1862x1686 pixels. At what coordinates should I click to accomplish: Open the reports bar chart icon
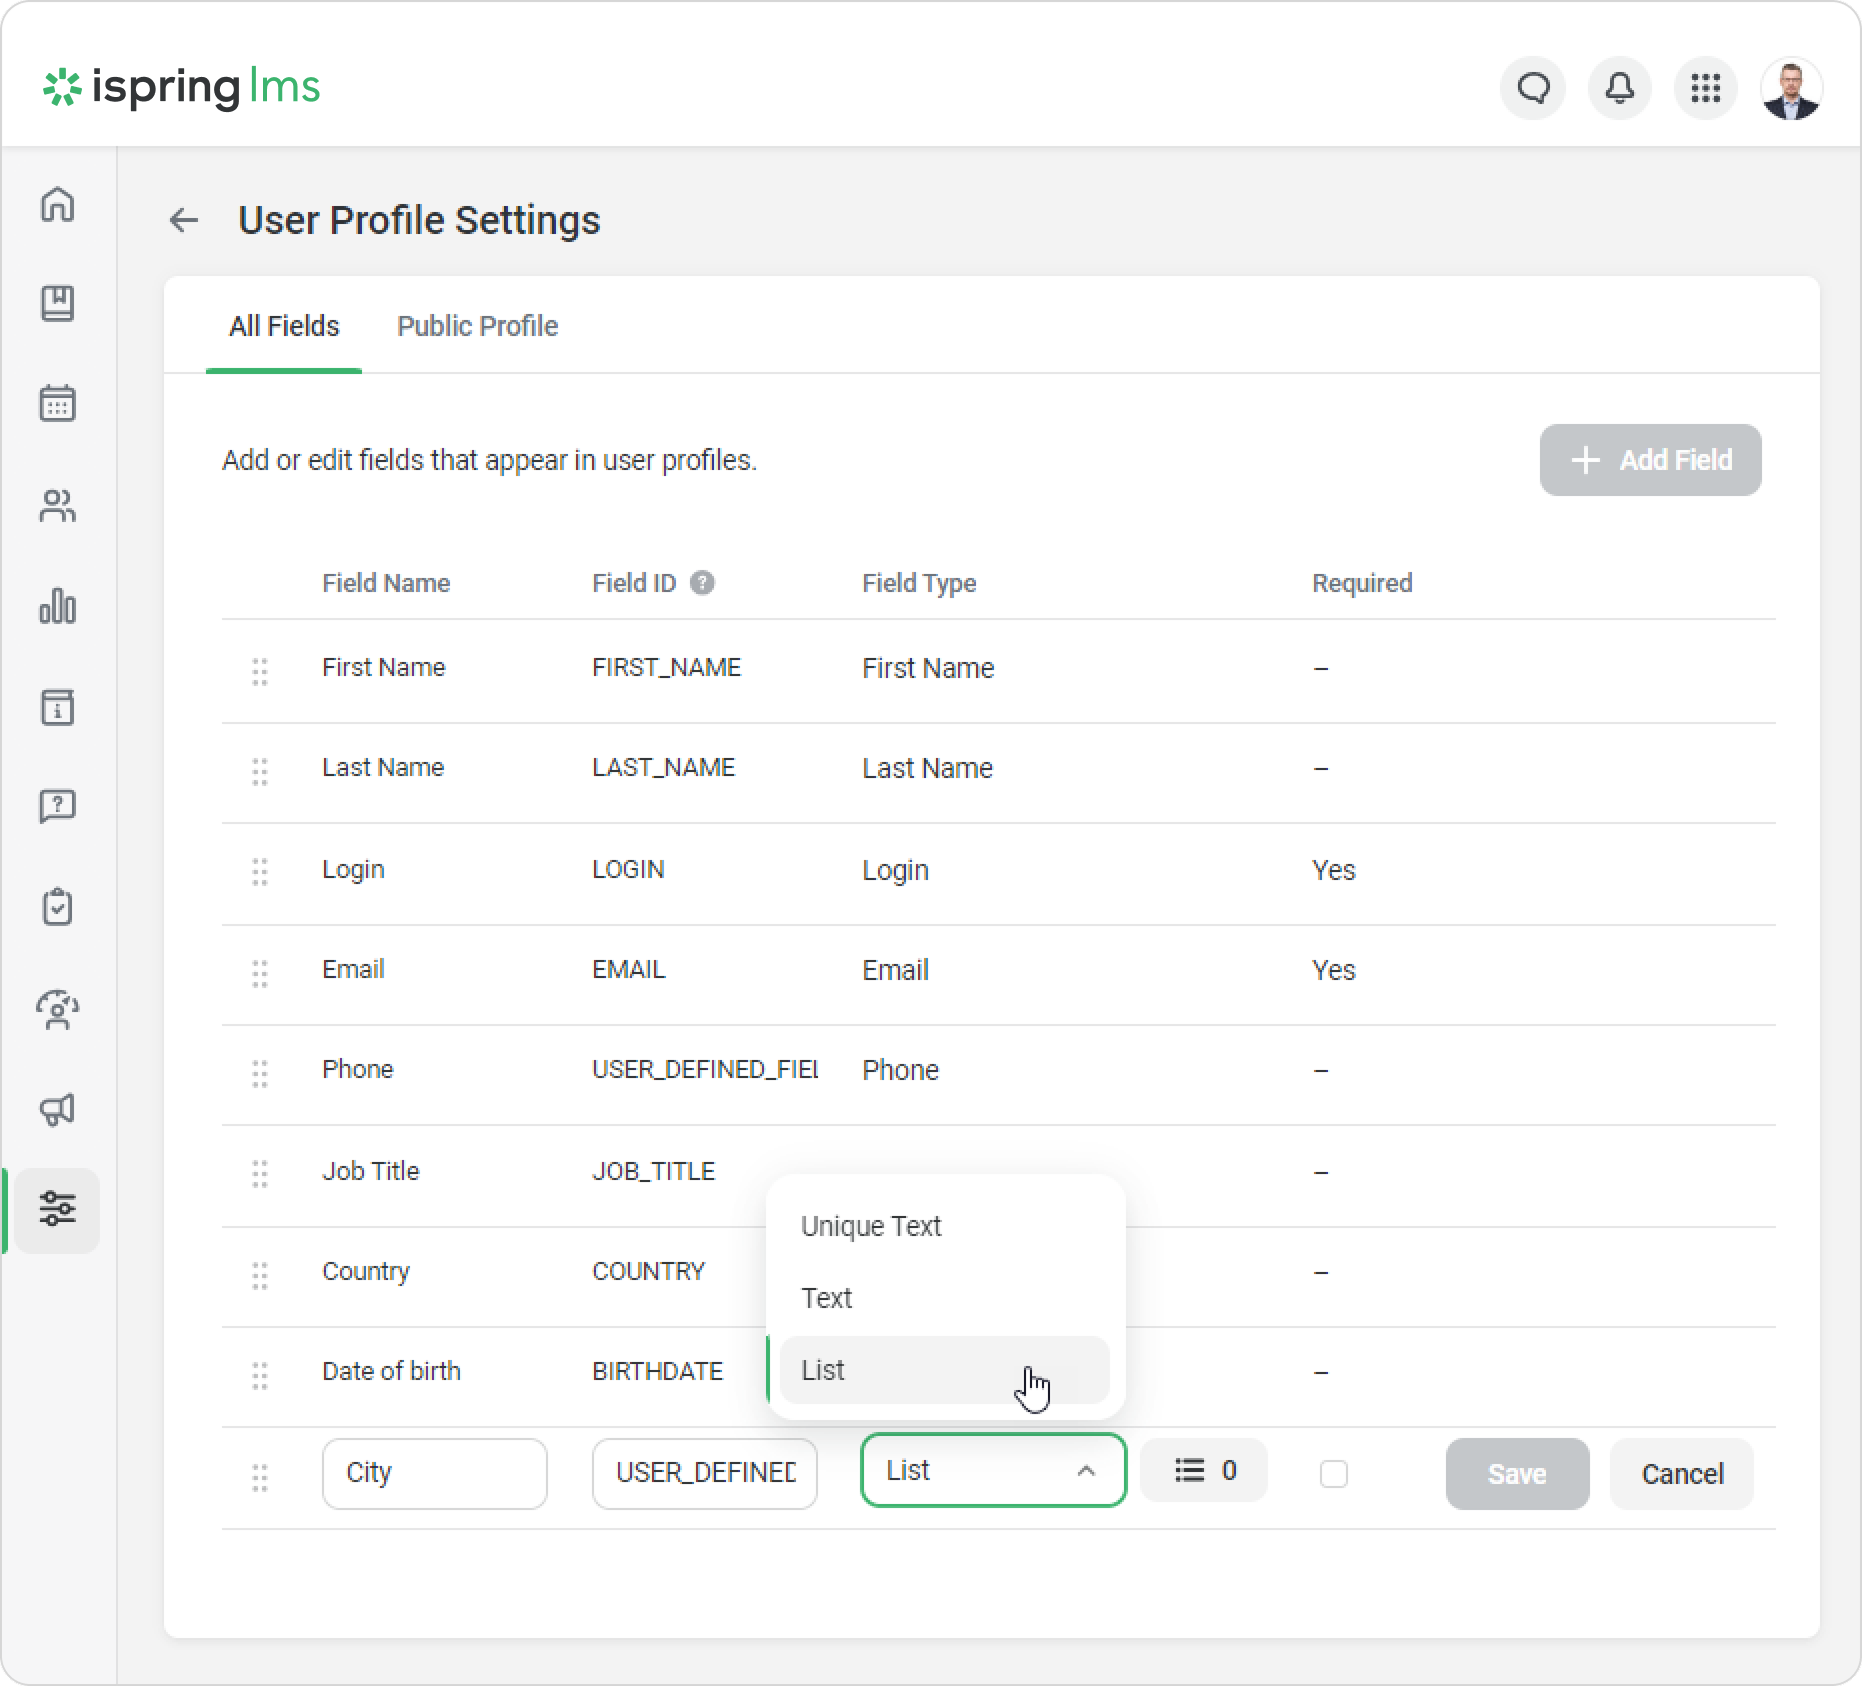[x=58, y=606]
